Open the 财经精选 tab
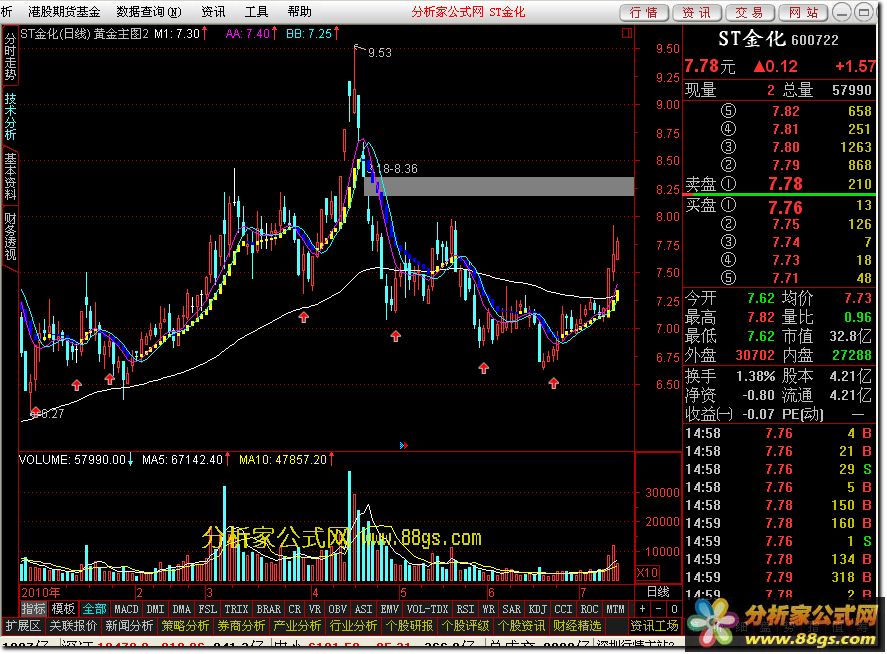Viewport: 887px width, 654px height. (x=577, y=626)
